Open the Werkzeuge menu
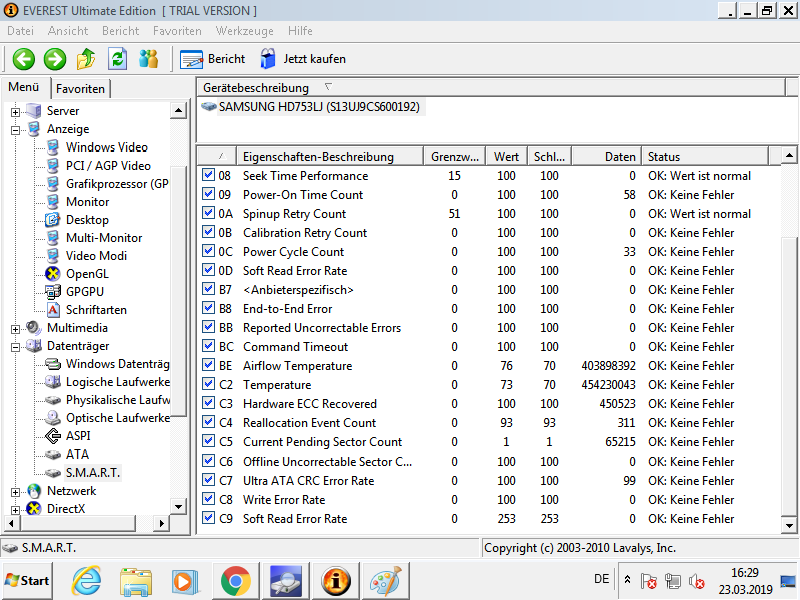The width and height of the screenshot is (800, 600). [244, 31]
